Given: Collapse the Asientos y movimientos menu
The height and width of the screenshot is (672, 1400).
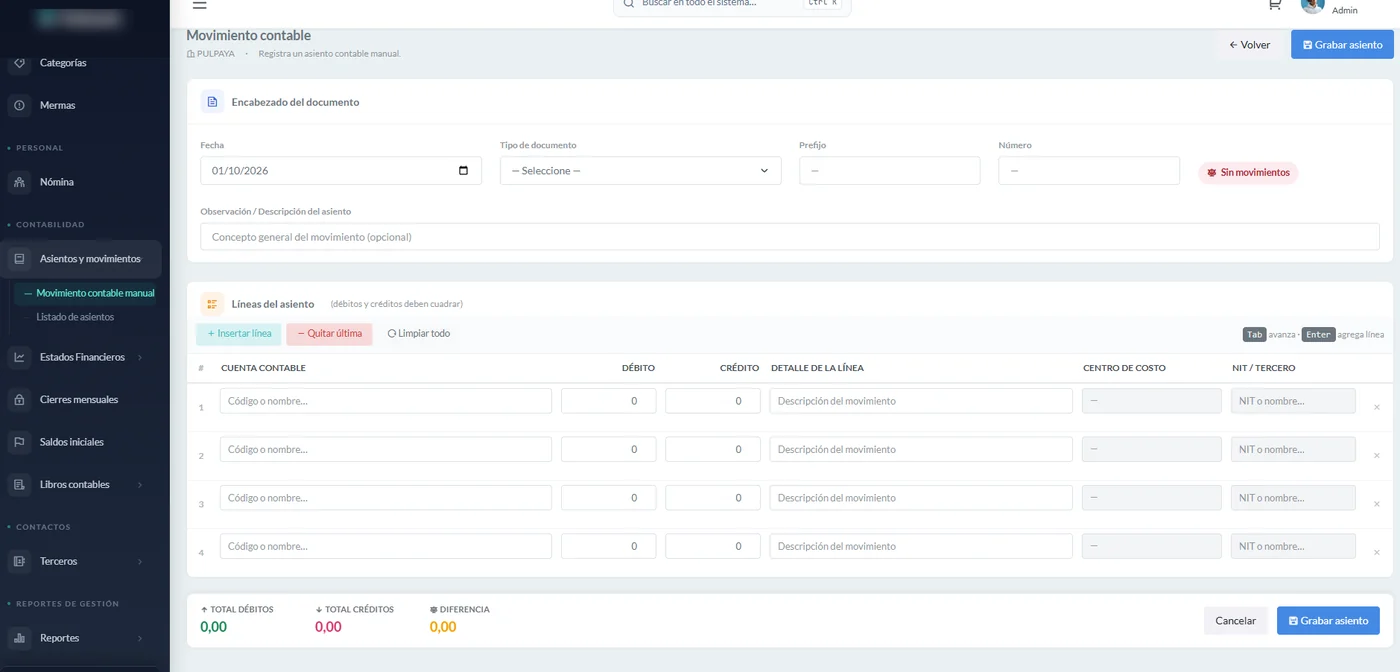Looking at the screenshot, I should tap(81, 259).
